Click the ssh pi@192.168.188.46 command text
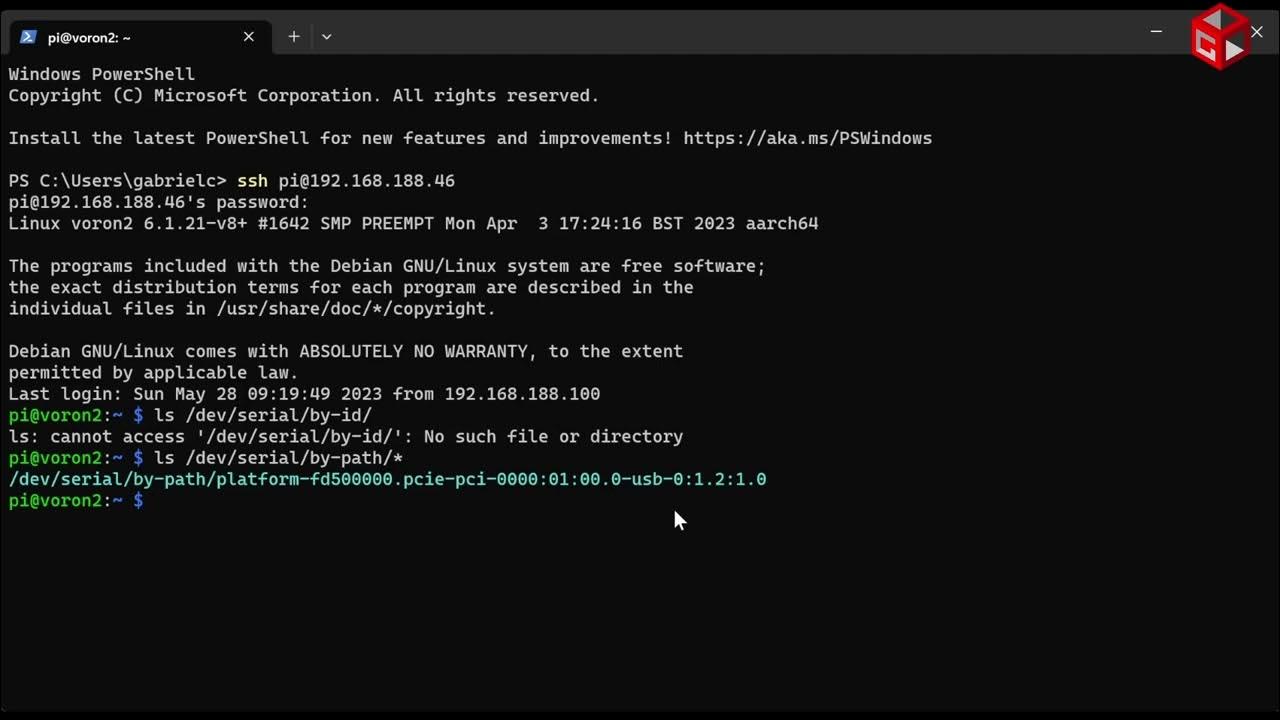Viewport: 1280px width, 720px height. coord(346,181)
